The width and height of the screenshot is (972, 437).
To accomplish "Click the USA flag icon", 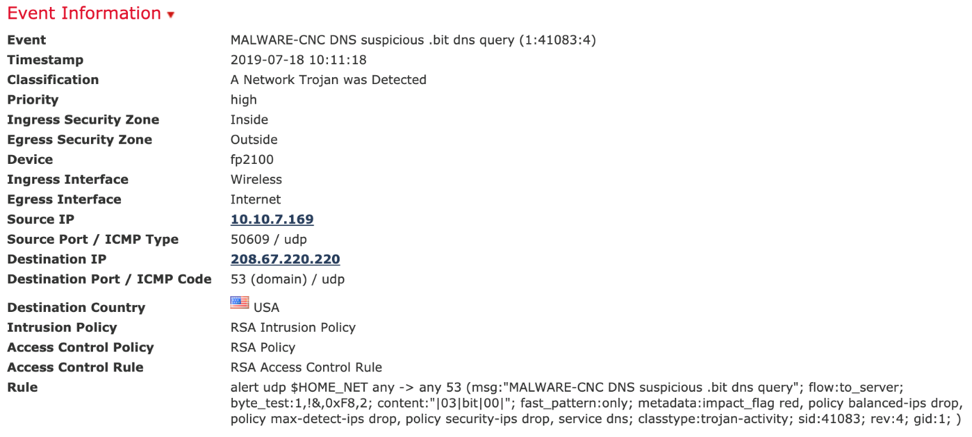I will [240, 303].
